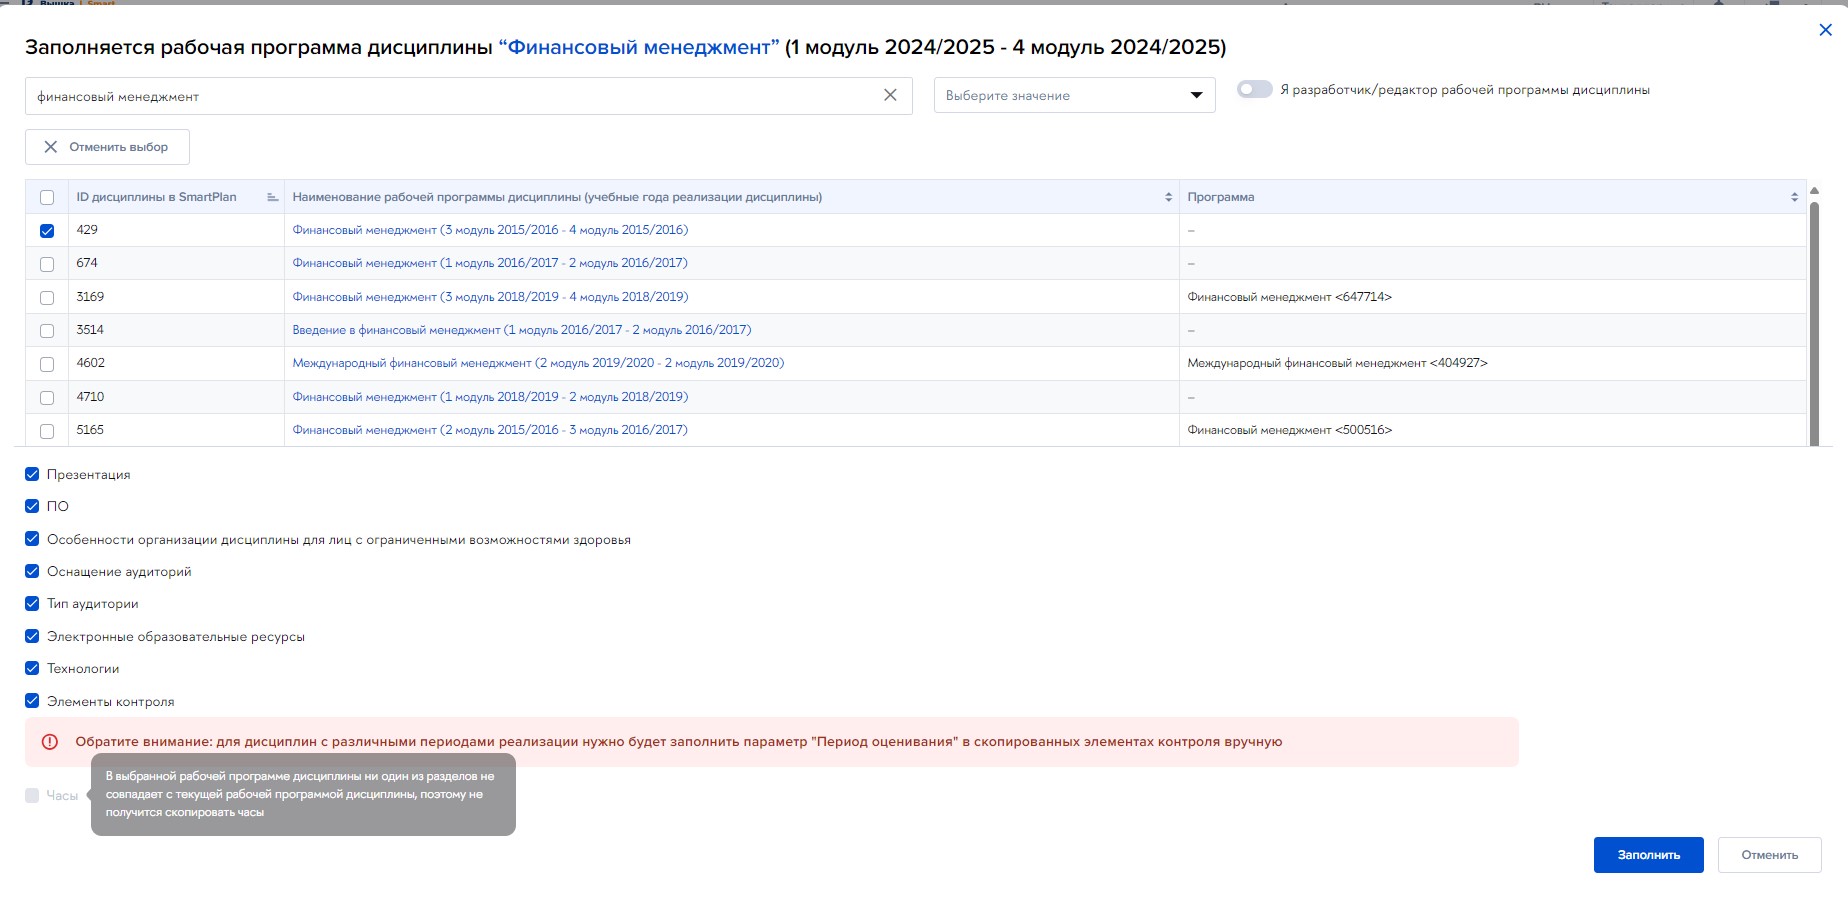Toggle the developer/editor switch
The height and width of the screenshot is (902, 1848).
point(1254,89)
